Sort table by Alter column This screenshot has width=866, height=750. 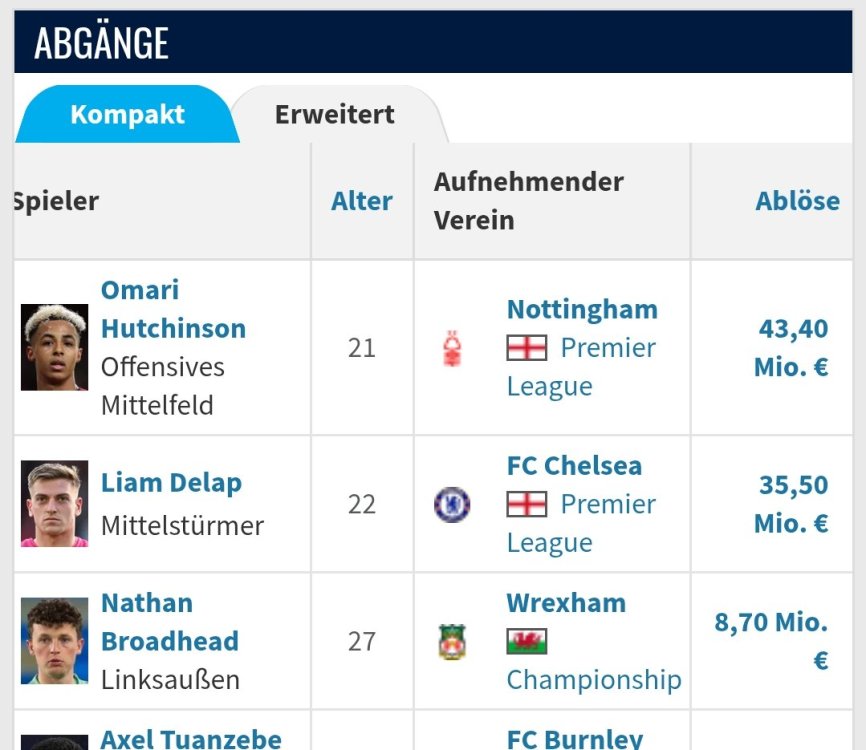362,201
